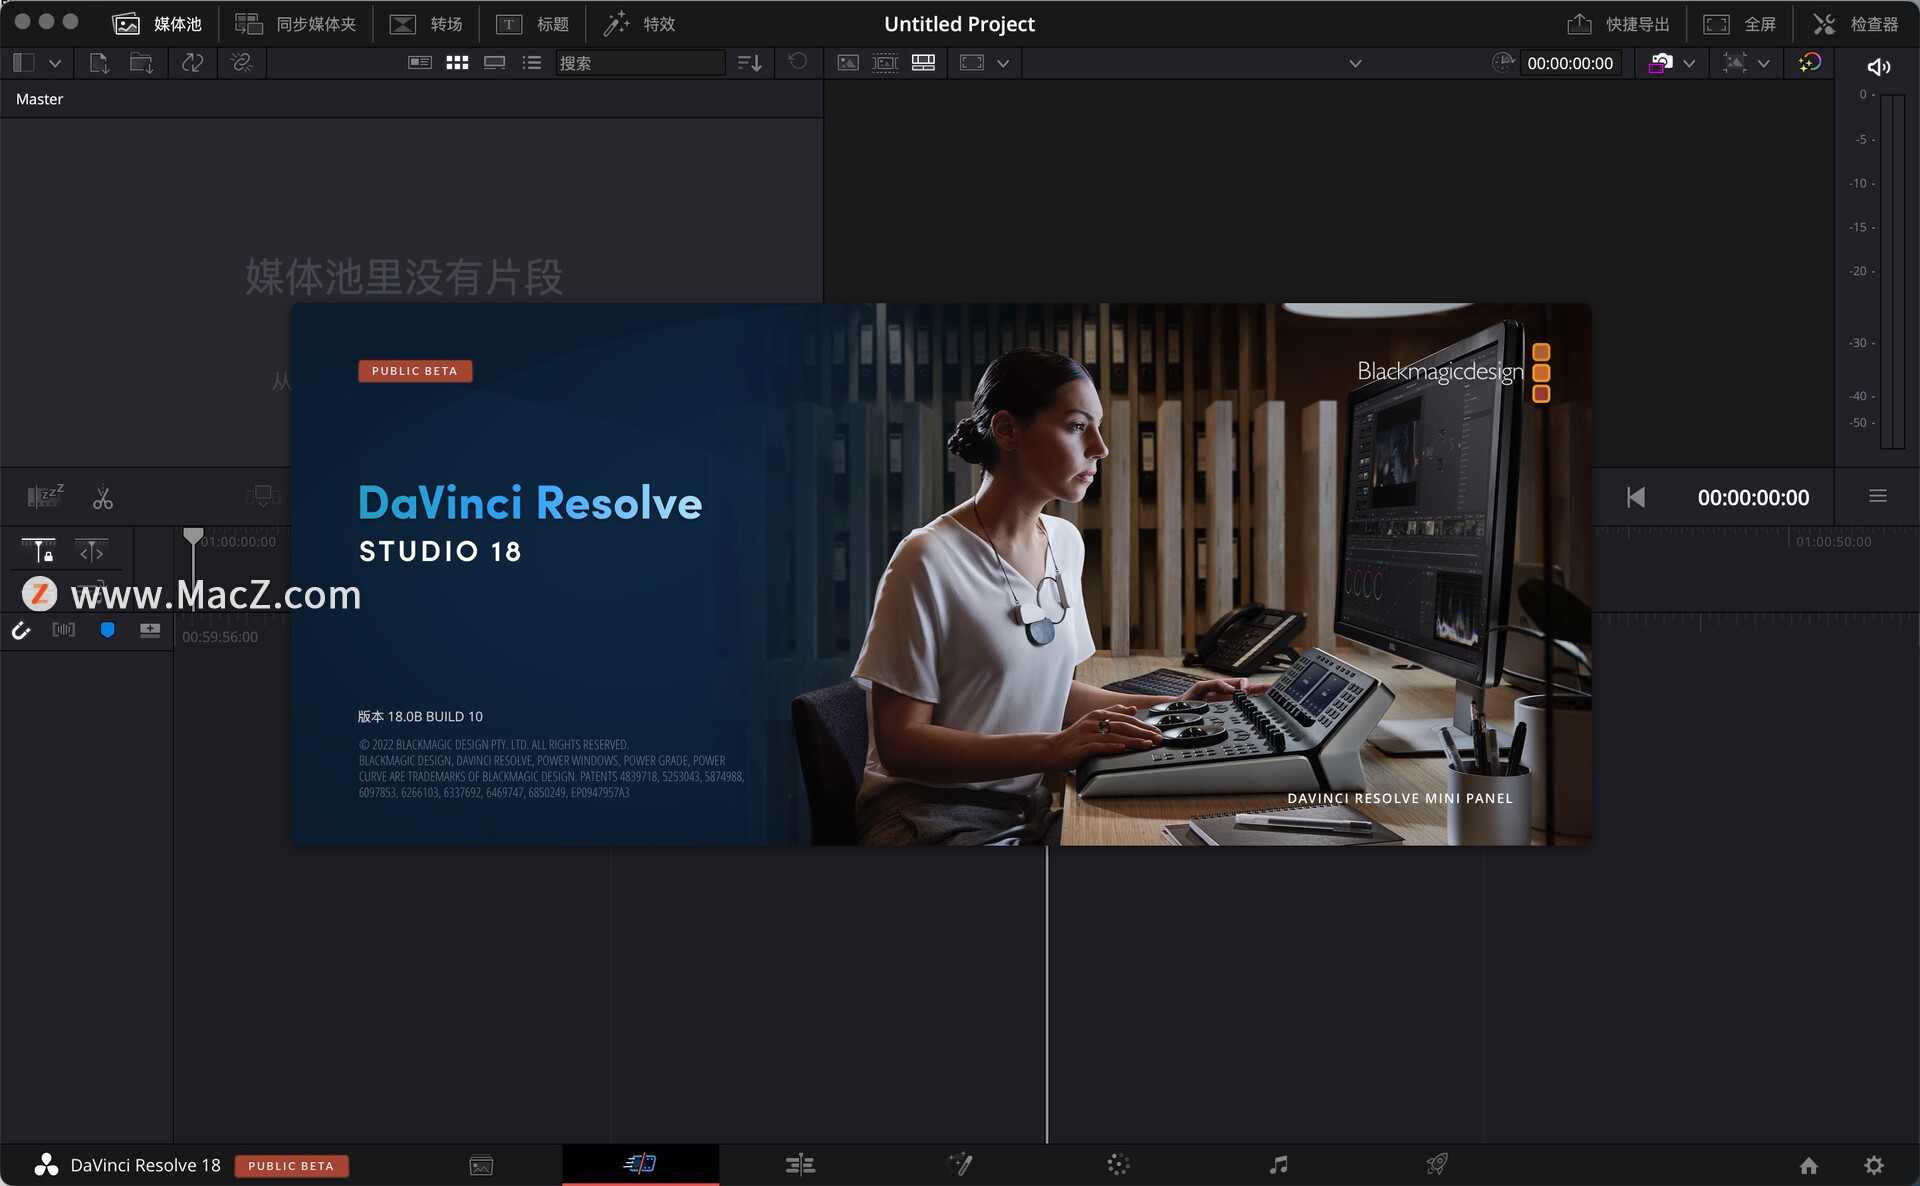Viewport: 1920px width, 1186px height.
Task: Select source tape viewer mode icon
Action: pyautogui.click(x=886, y=63)
